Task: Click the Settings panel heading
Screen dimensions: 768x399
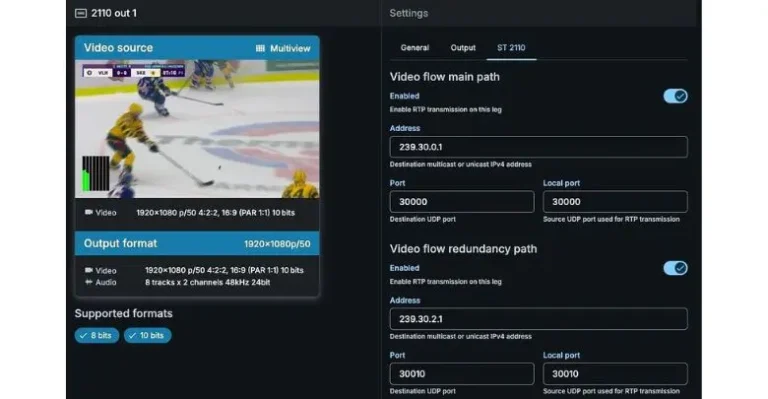Action: point(408,13)
